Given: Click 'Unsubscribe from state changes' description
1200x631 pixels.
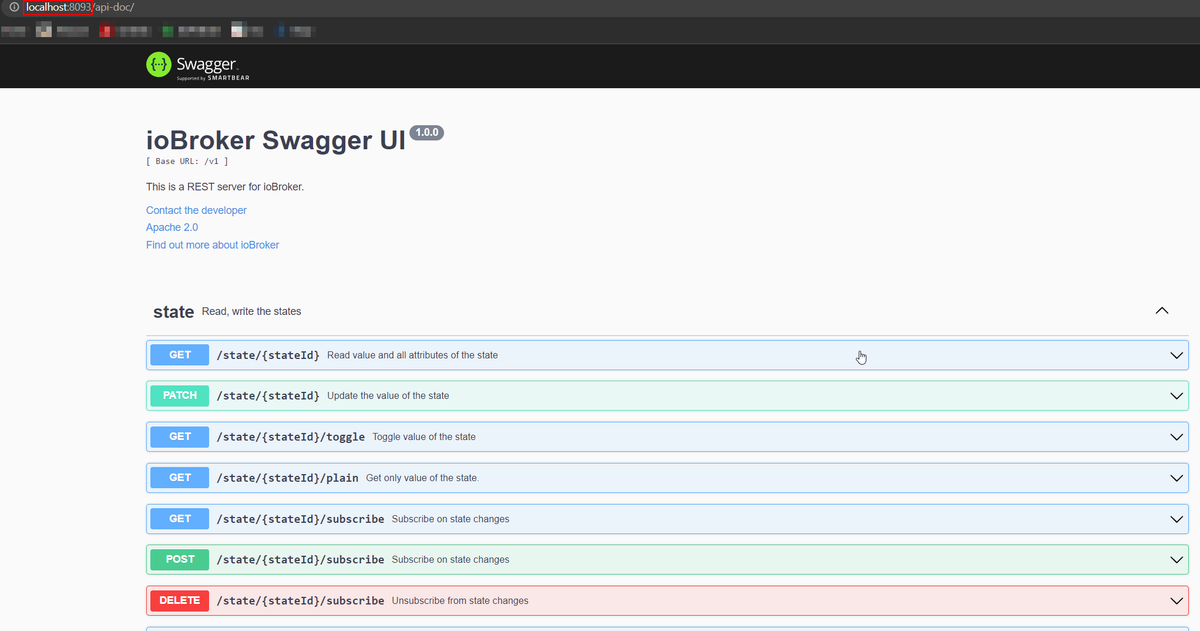Looking at the screenshot, I should 460,601.
